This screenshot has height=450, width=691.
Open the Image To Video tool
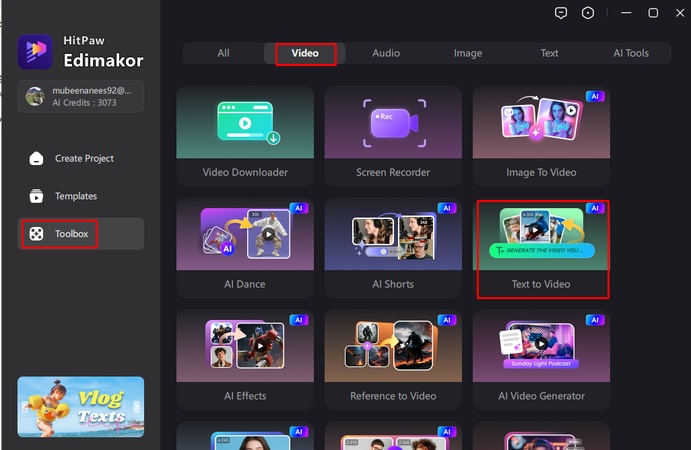pos(541,136)
